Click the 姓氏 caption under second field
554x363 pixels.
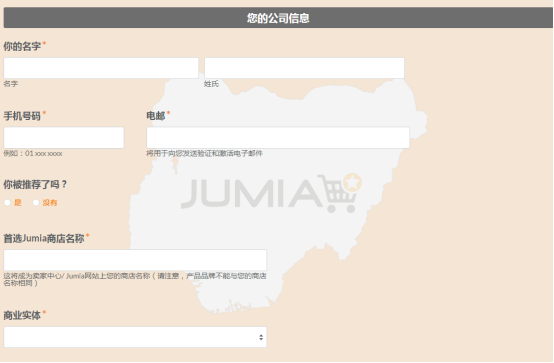(x=211, y=84)
